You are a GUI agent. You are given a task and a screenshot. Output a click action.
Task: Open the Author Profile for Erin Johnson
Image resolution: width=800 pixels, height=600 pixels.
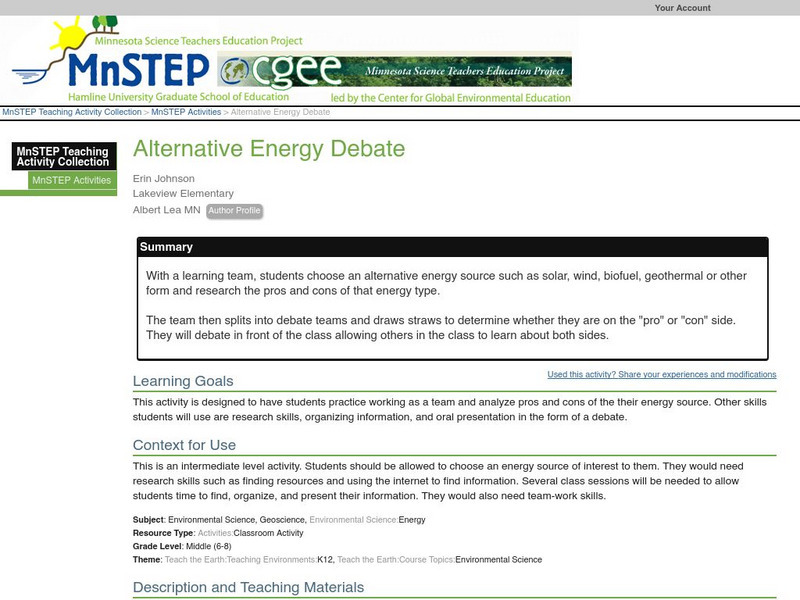[235, 211]
